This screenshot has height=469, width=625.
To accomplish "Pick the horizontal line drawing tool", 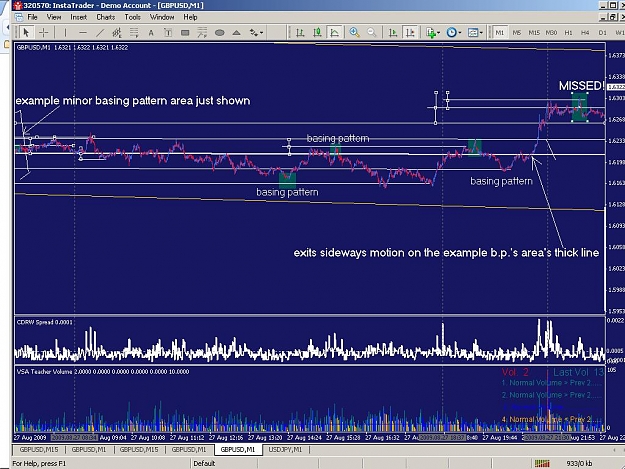I will 83,32.
